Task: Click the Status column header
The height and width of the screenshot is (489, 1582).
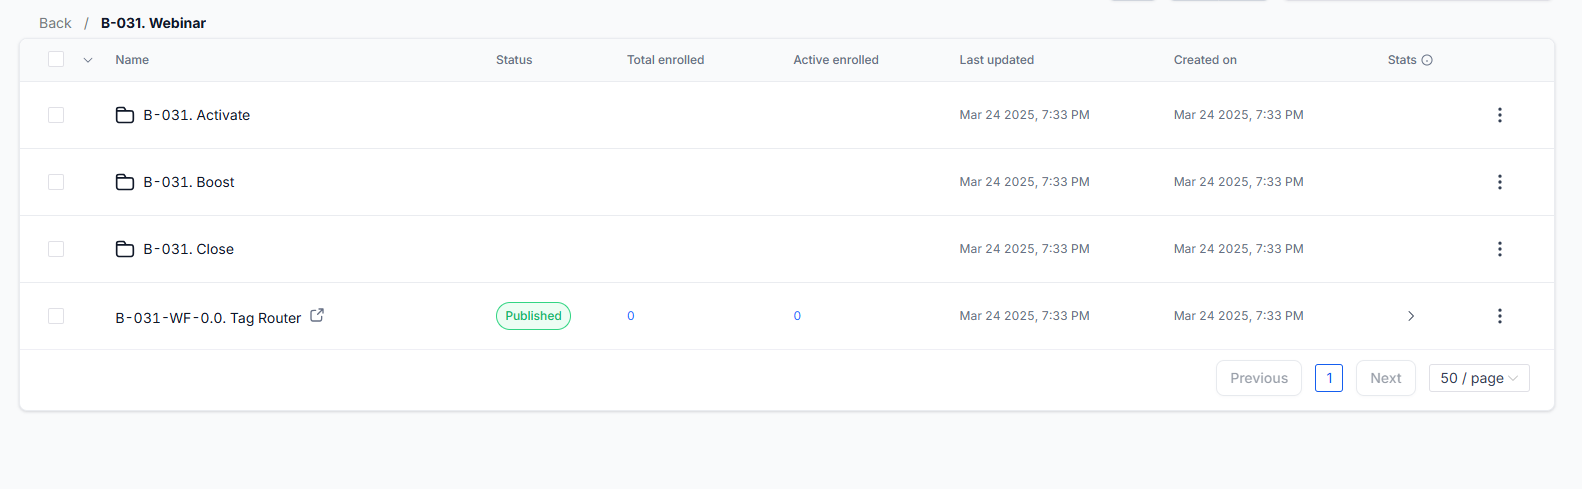Action: point(514,60)
